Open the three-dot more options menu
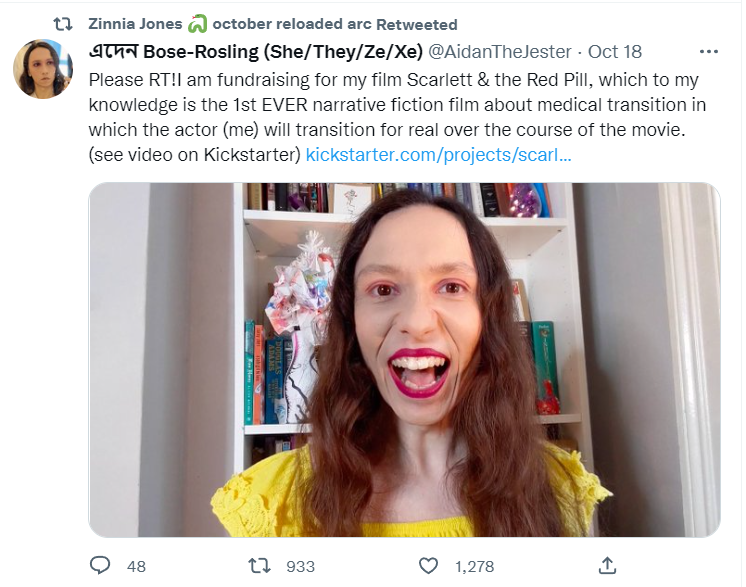This screenshot has width=746, height=587. (x=708, y=51)
